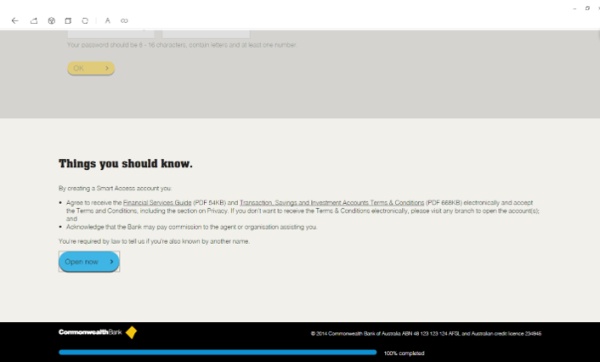Click the chevron inside the OK button
This screenshot has width=600, height=362.
point(107,68)
